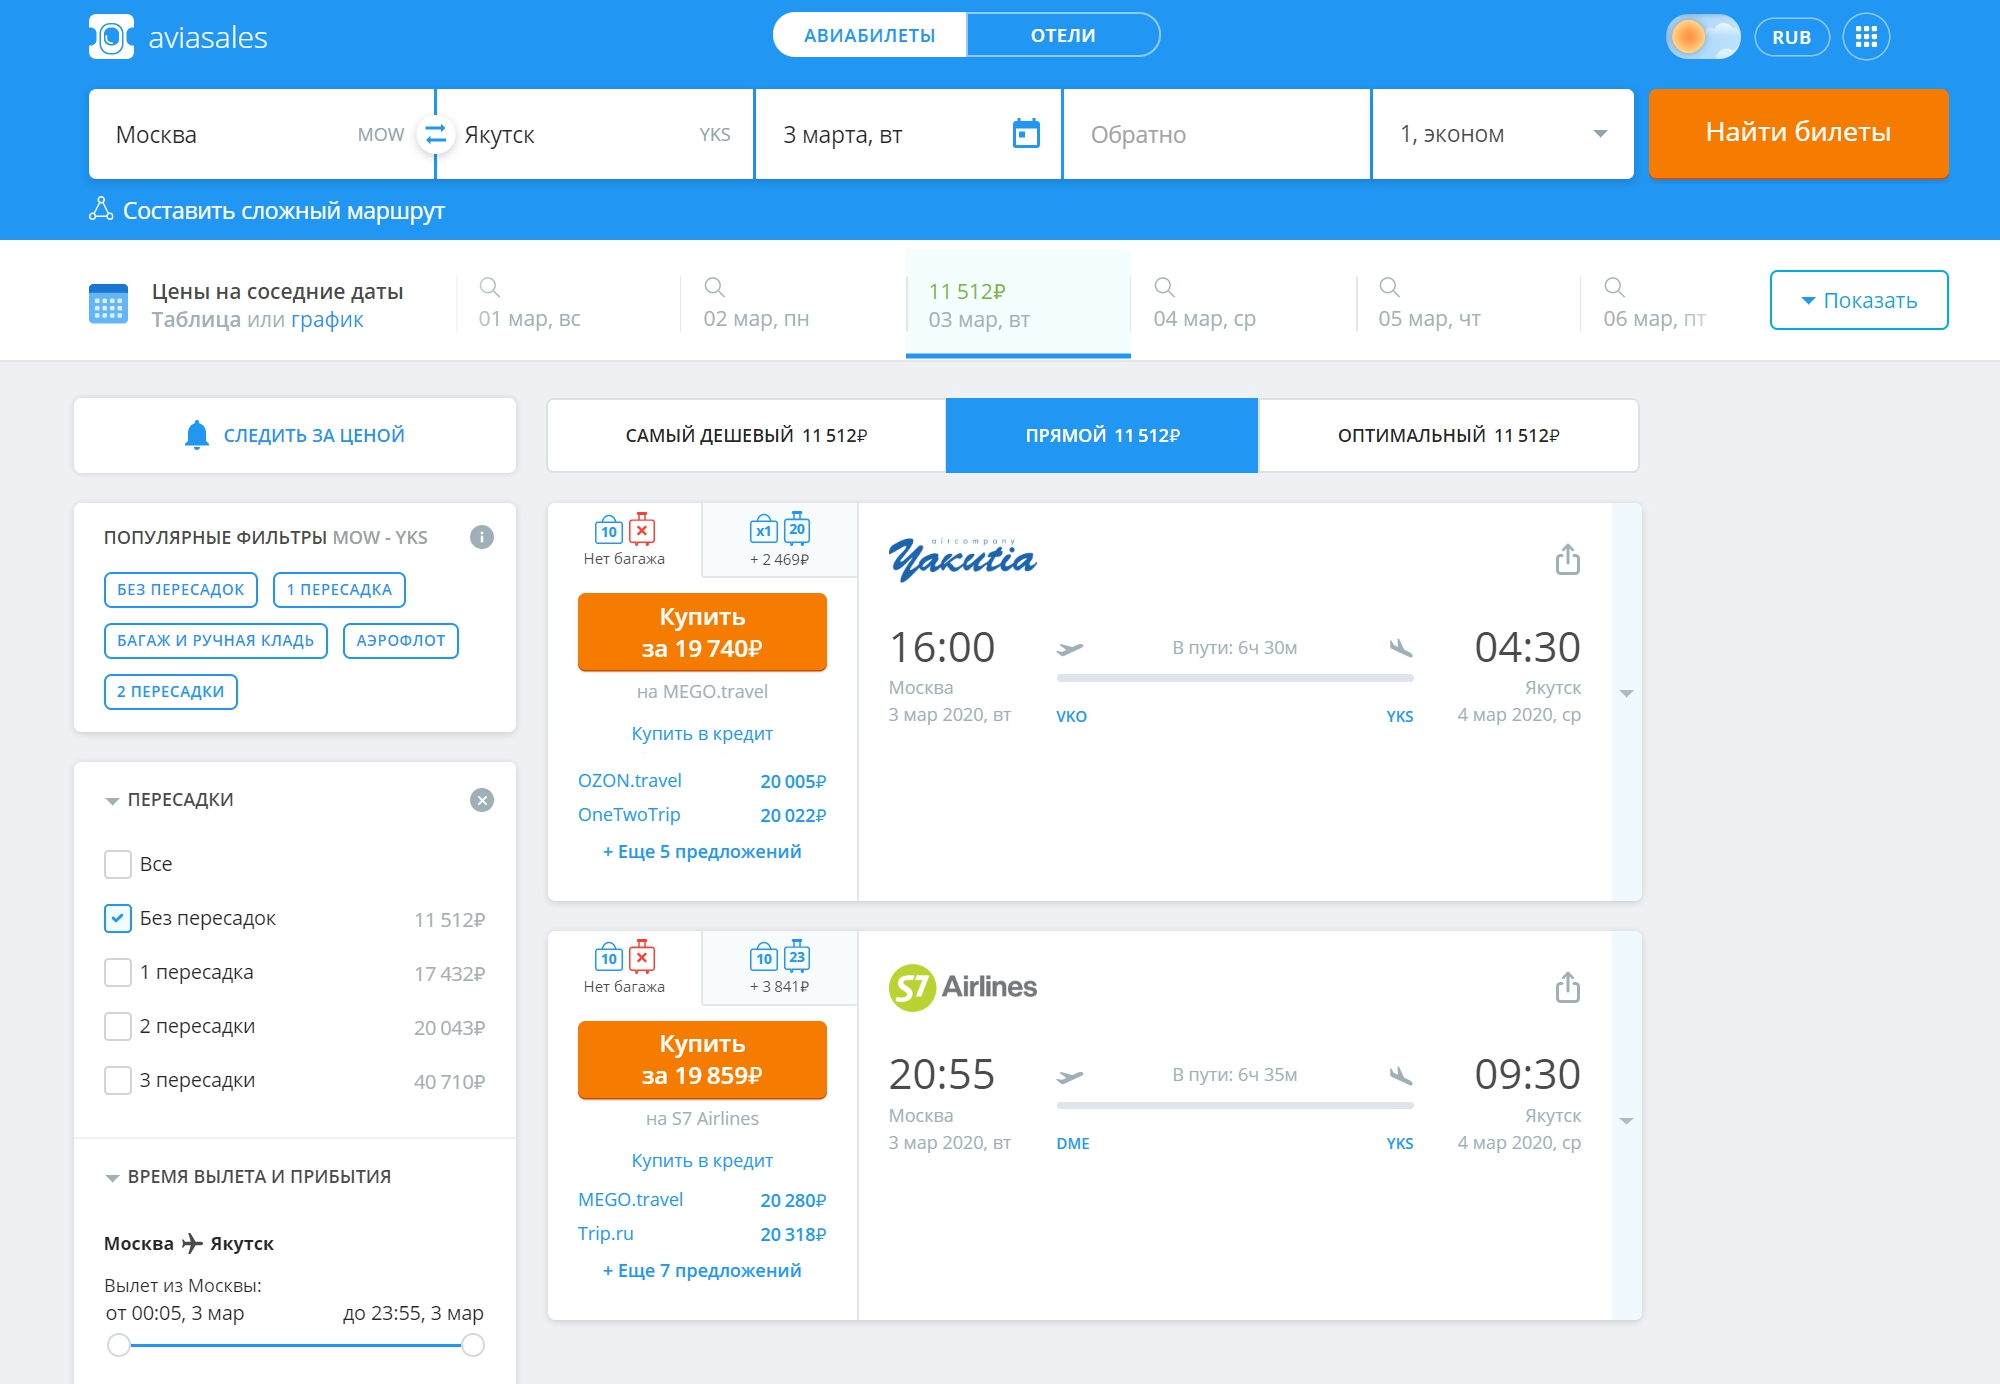Expand S7 flight details arrow

[1627, 1121]
